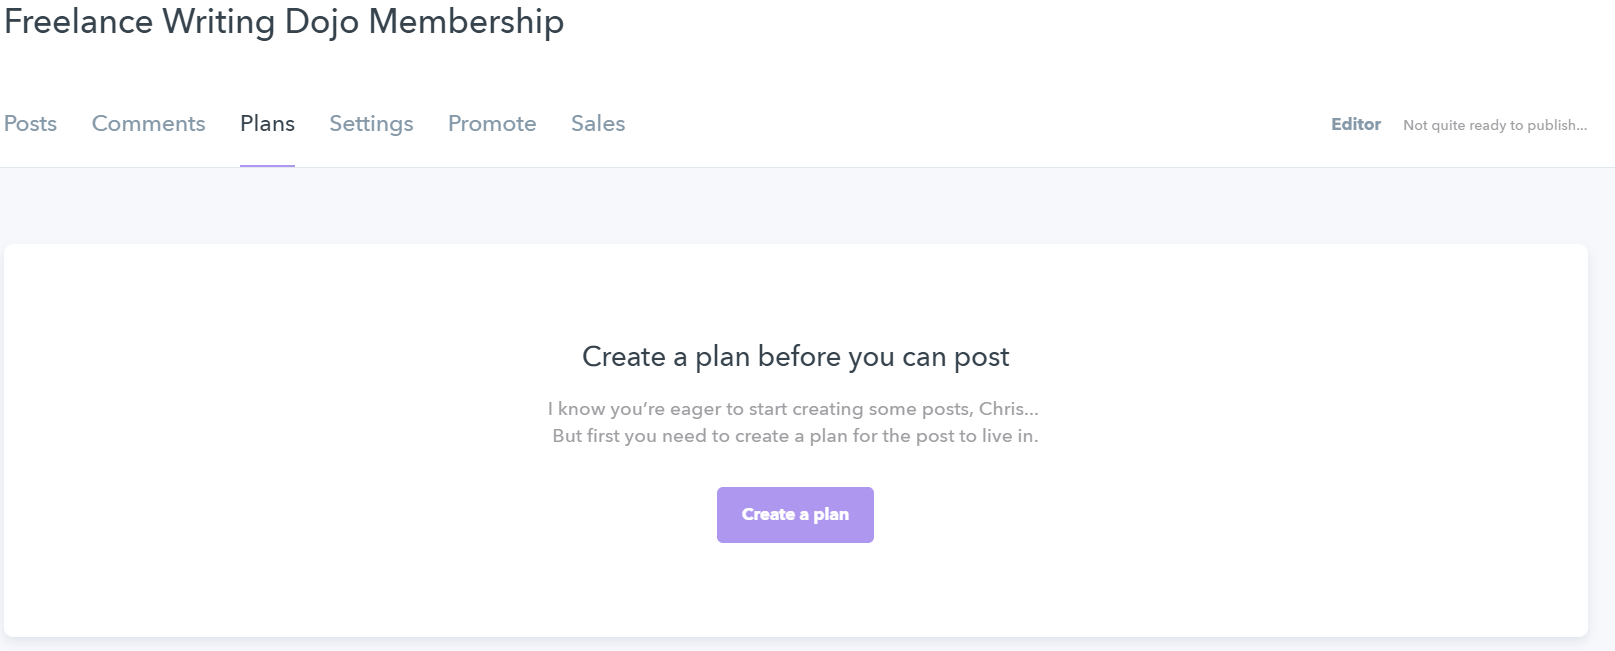This screenshot has width=1615, height=651.
Task: Click the word 'Dojo' in the page title
Action: pos(321,21)
